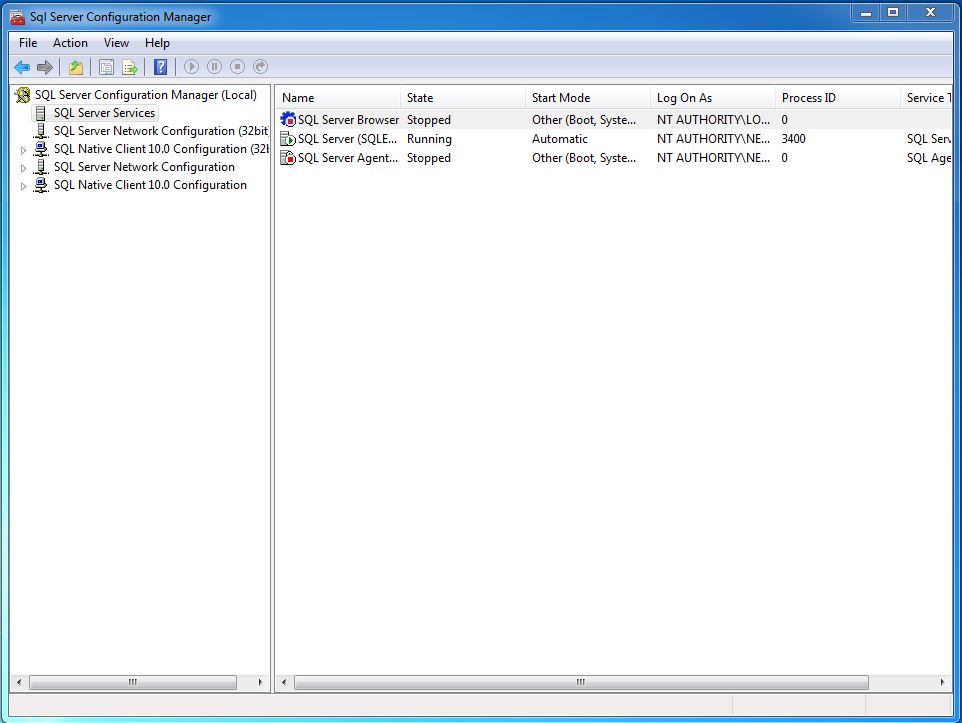The image size is (962, 723).
Task: Click the Restart Service toolbar icon
Action: (x=261, y=66)
